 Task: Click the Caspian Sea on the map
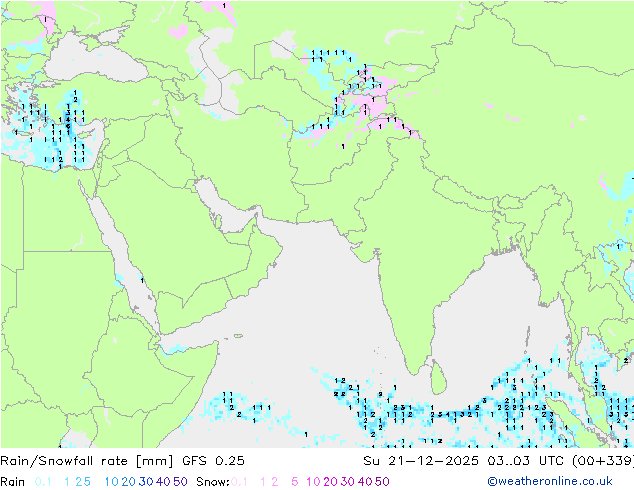click(212, 75)
